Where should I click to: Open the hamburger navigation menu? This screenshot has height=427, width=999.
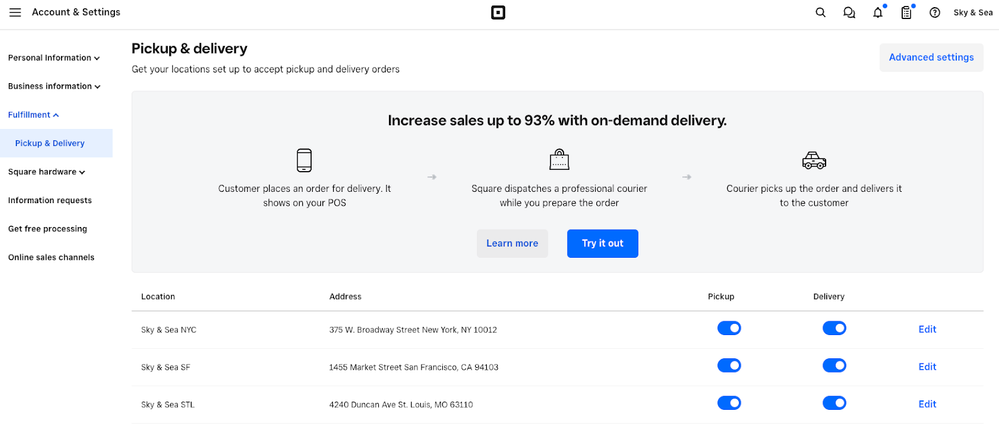pyautogui.click(x=15, y=13)
